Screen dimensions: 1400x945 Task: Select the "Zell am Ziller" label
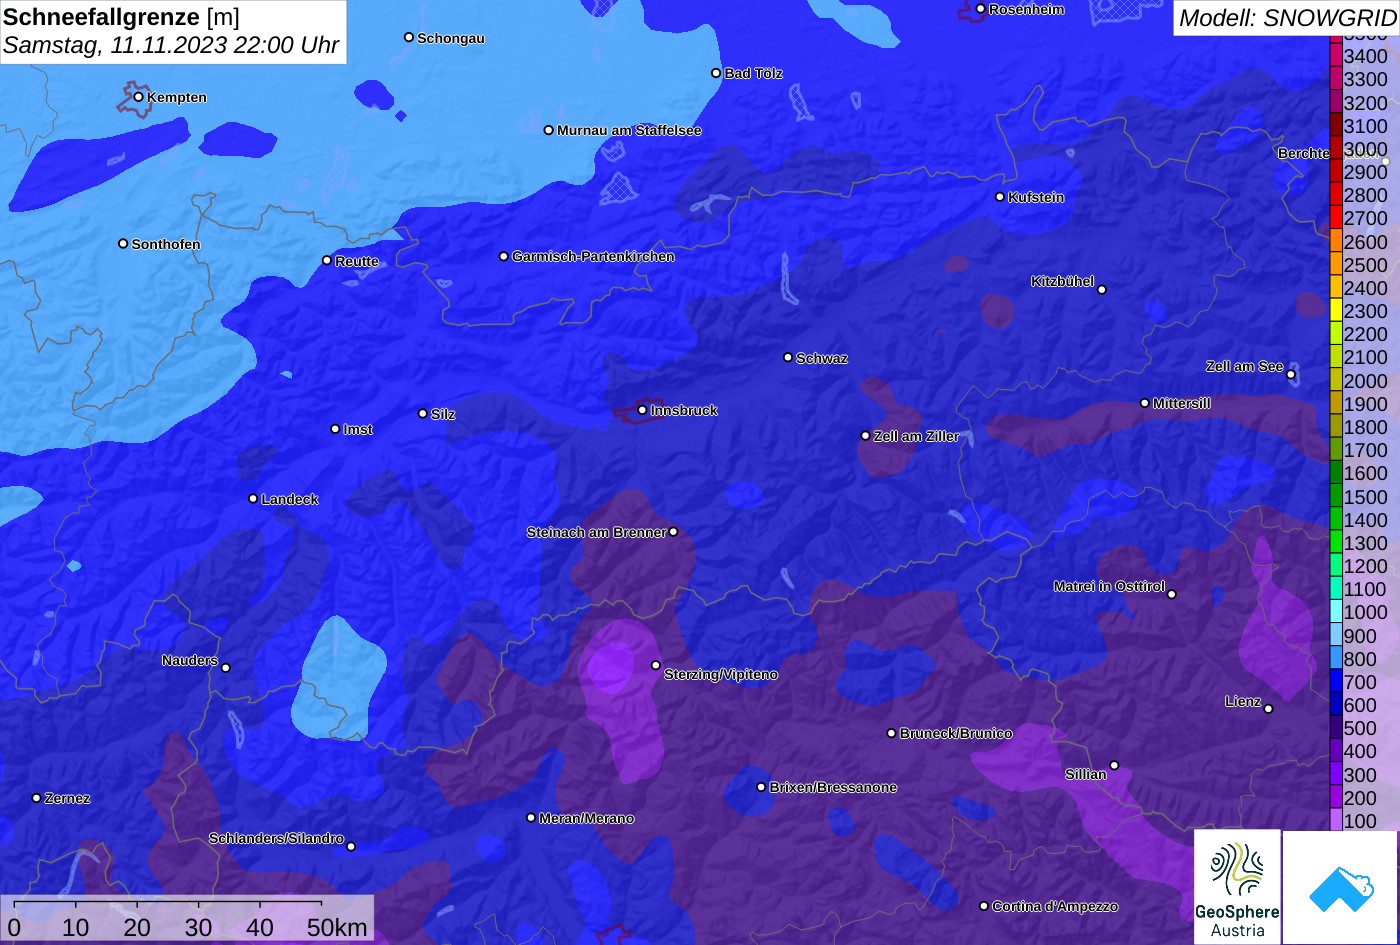tap(916, 436)
